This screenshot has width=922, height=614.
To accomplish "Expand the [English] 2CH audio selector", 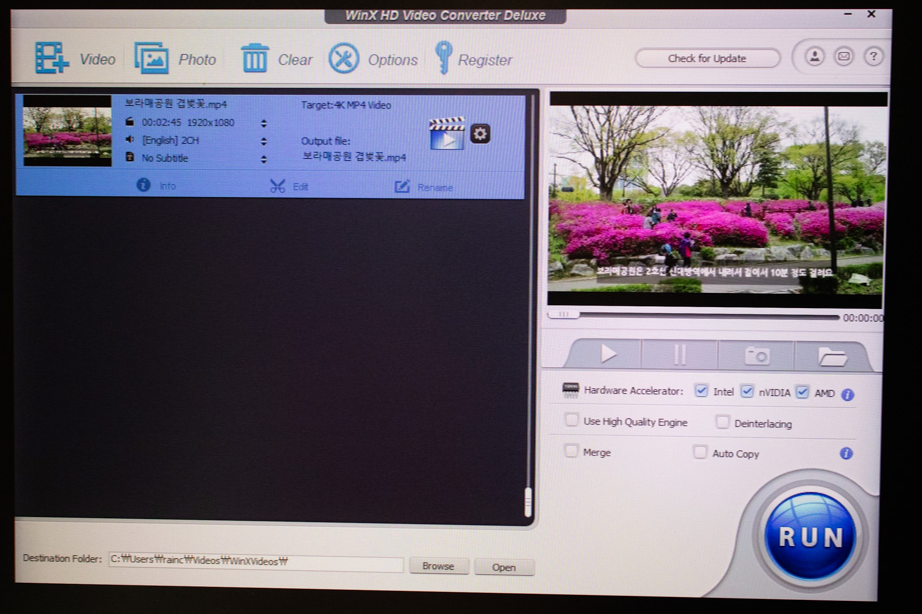I will (x=263, y=141).
